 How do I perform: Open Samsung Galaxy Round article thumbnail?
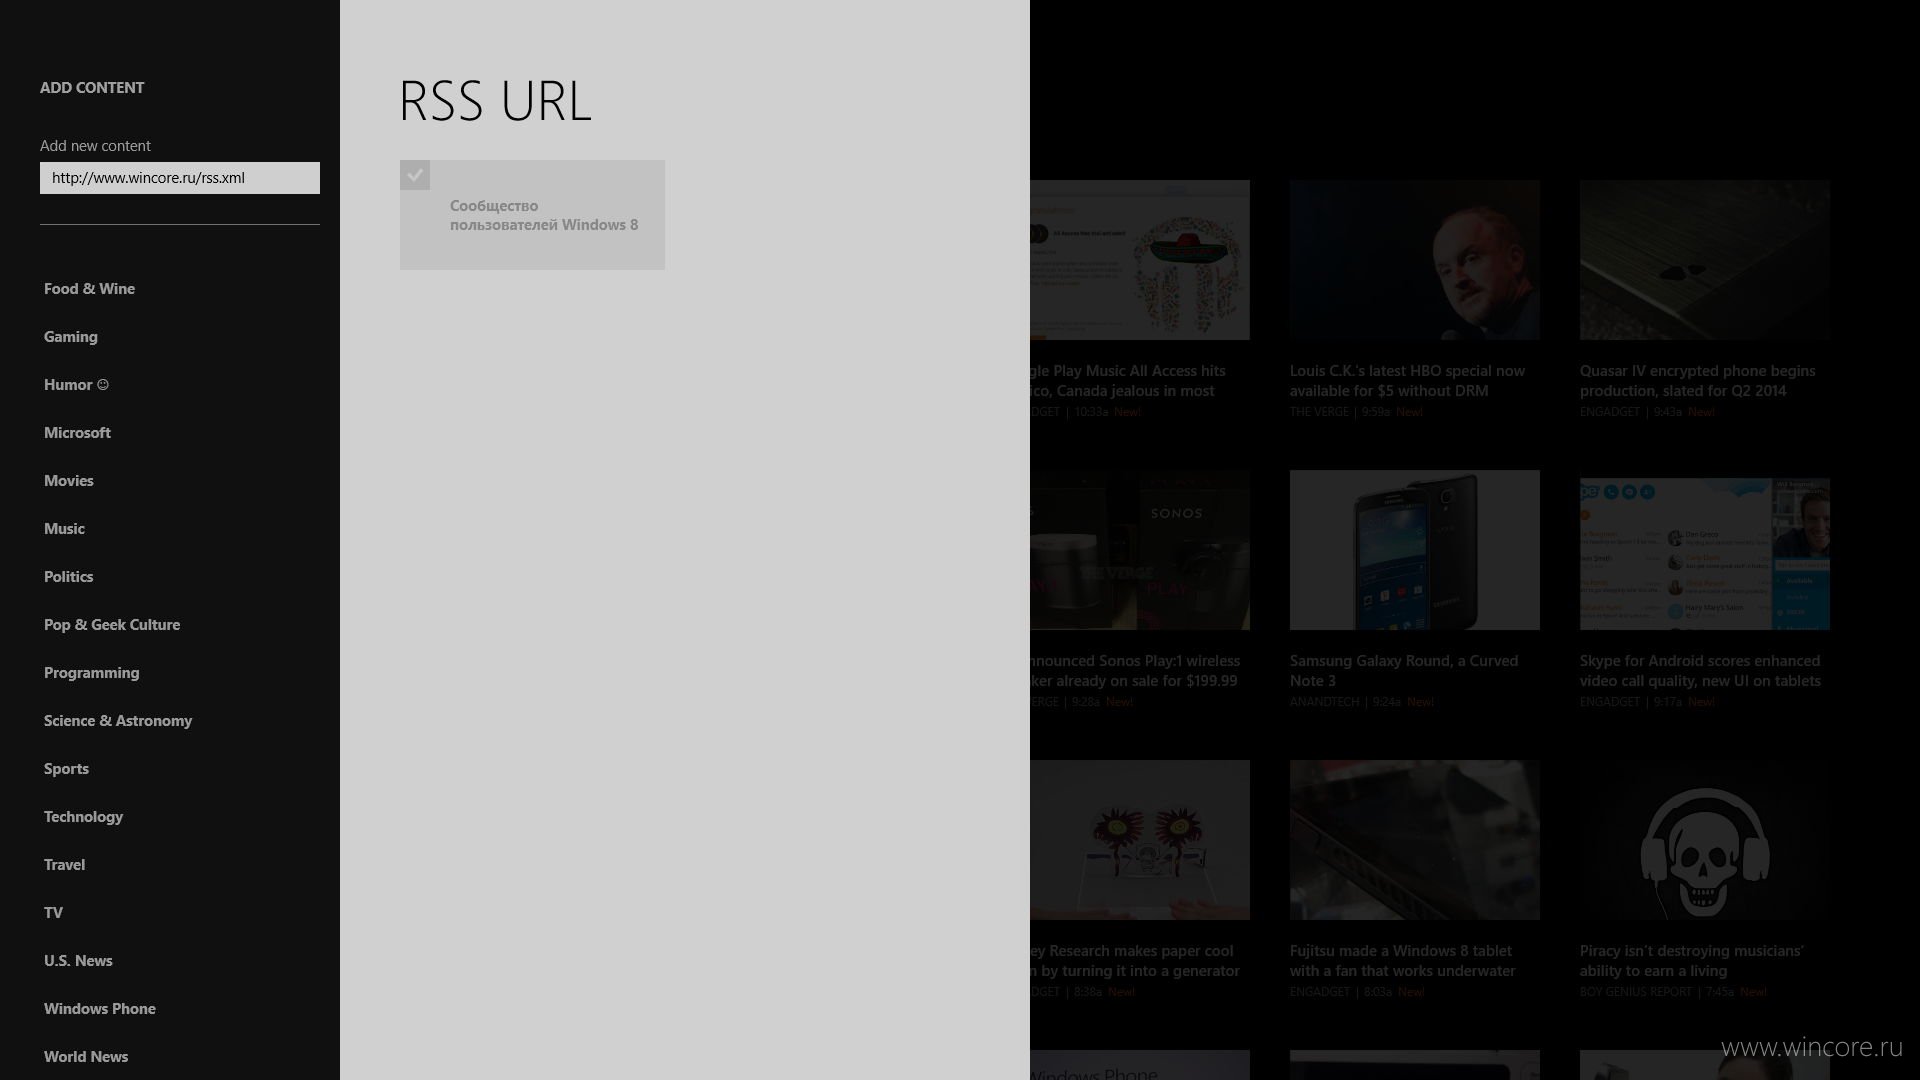[1415, 550]
